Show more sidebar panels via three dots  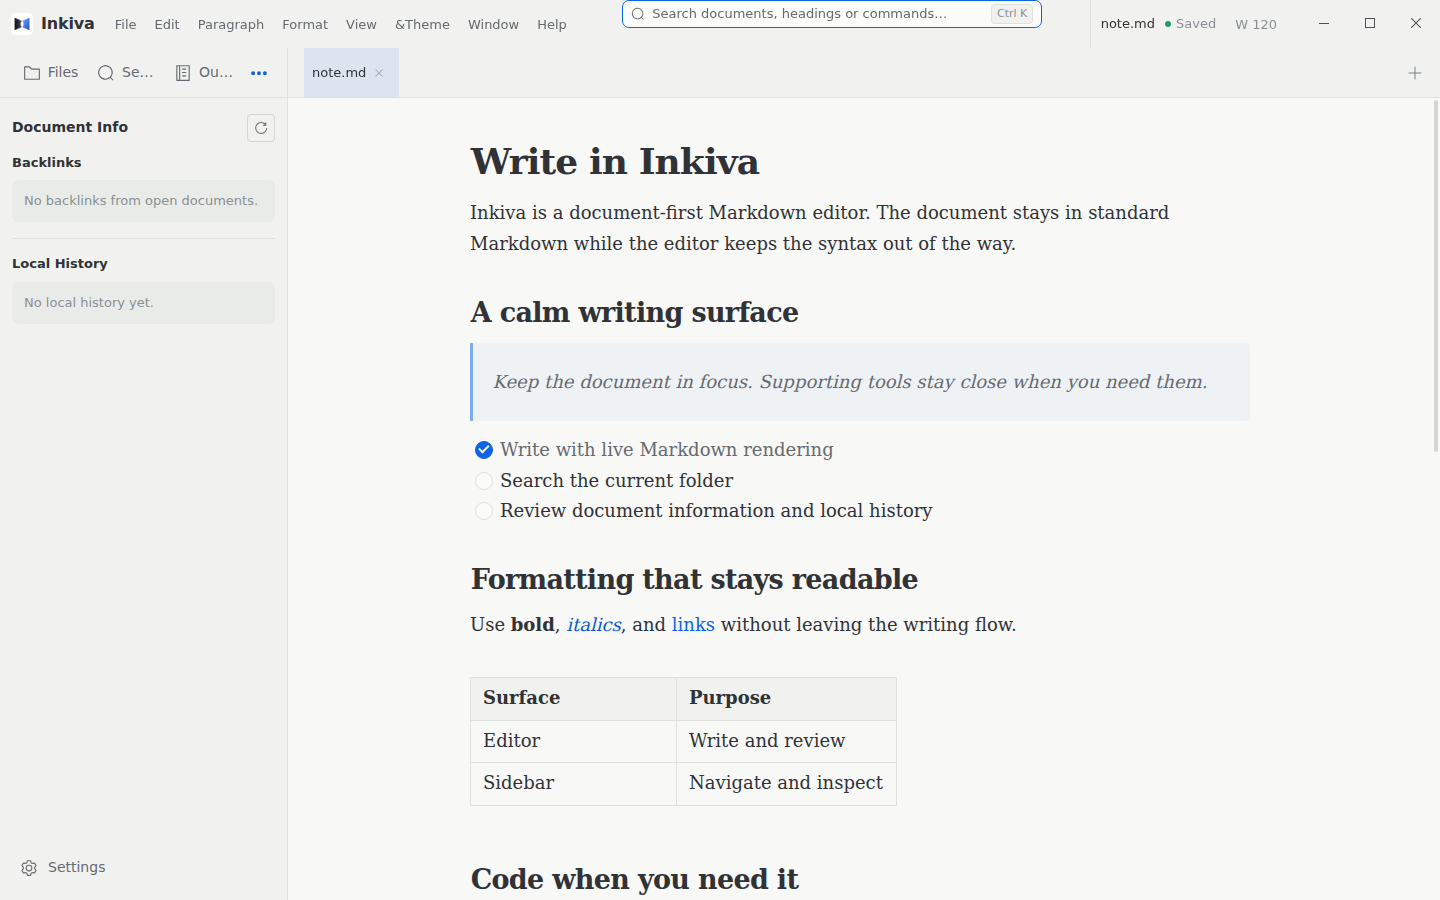coord(259,73)
